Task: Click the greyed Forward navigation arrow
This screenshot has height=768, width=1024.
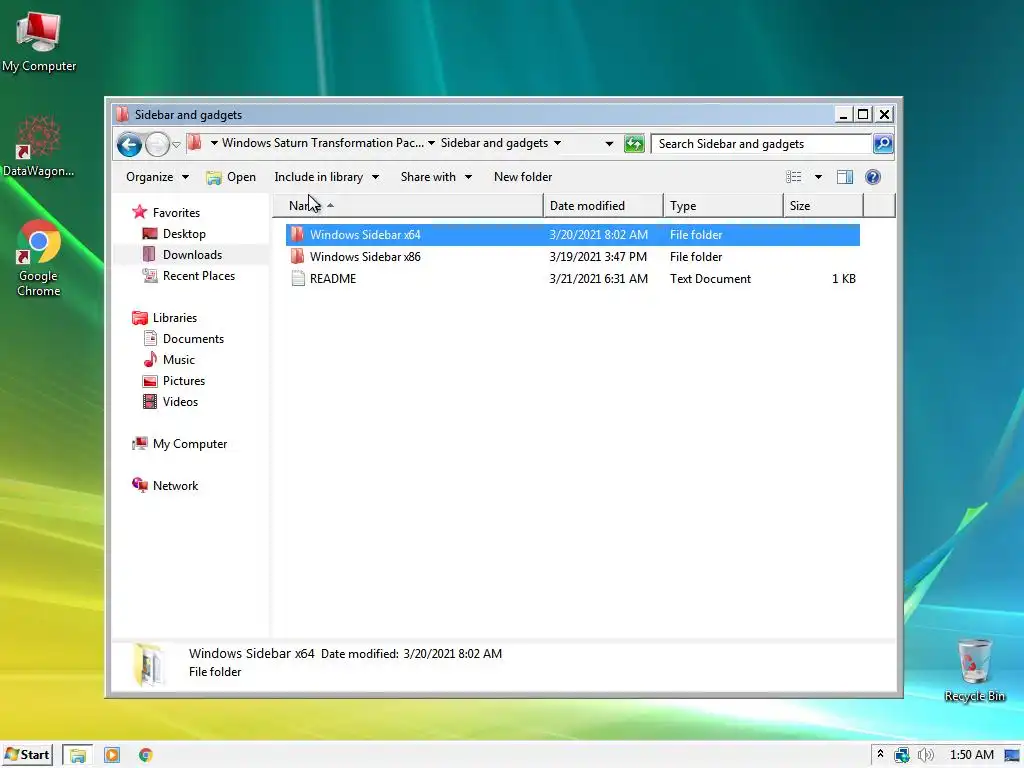Action: click(x=157, y=144)
